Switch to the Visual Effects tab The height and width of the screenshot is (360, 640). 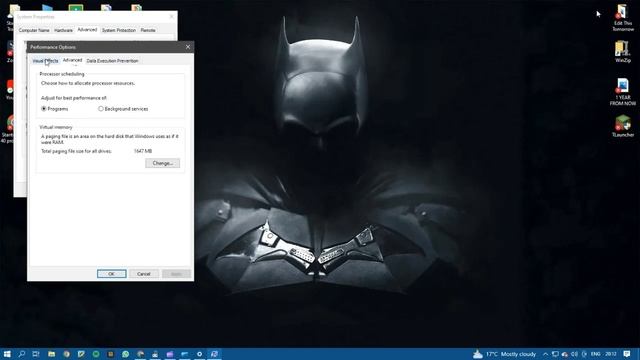pyautogui.click(x=45, y=61)
